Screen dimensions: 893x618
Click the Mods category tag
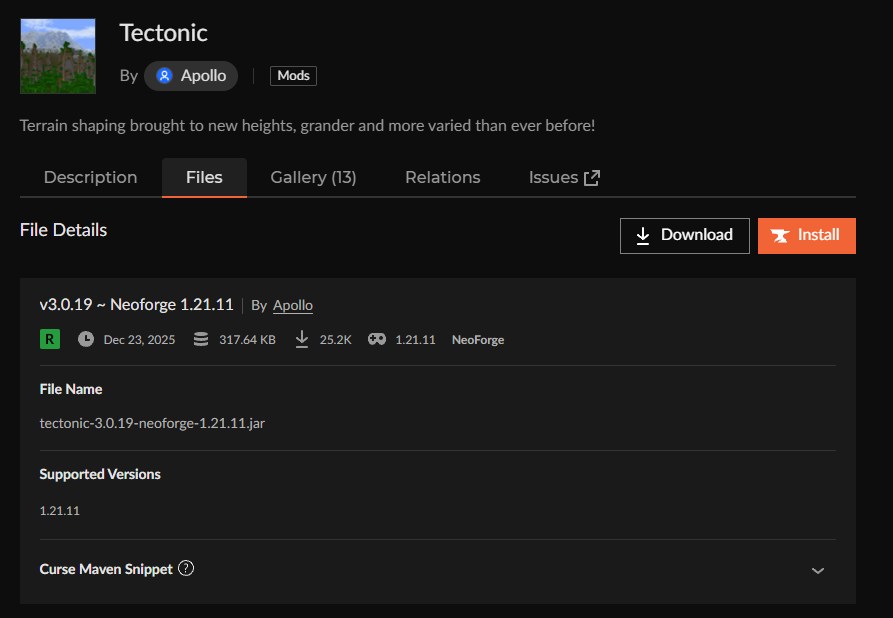pyautogui.click(x=293, y=76)
